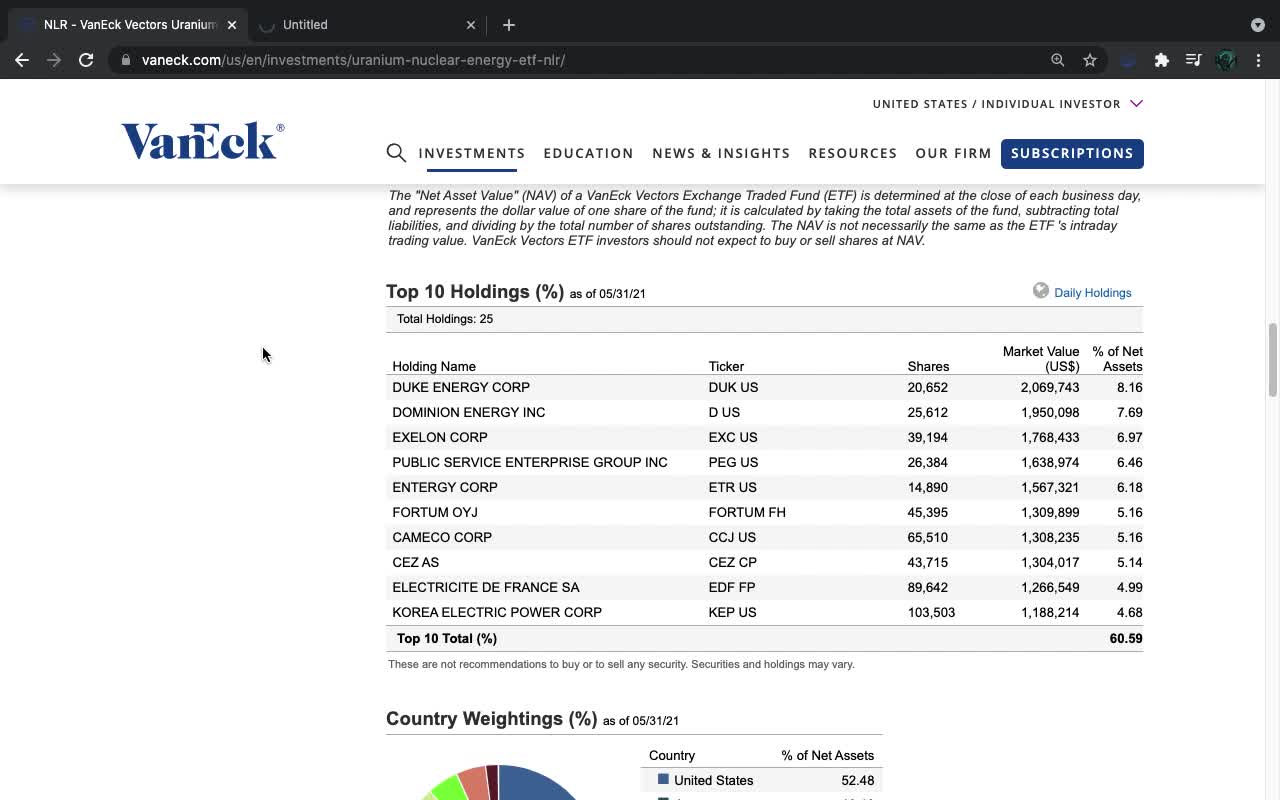Click the ticker DUK US

pos(733,387)
